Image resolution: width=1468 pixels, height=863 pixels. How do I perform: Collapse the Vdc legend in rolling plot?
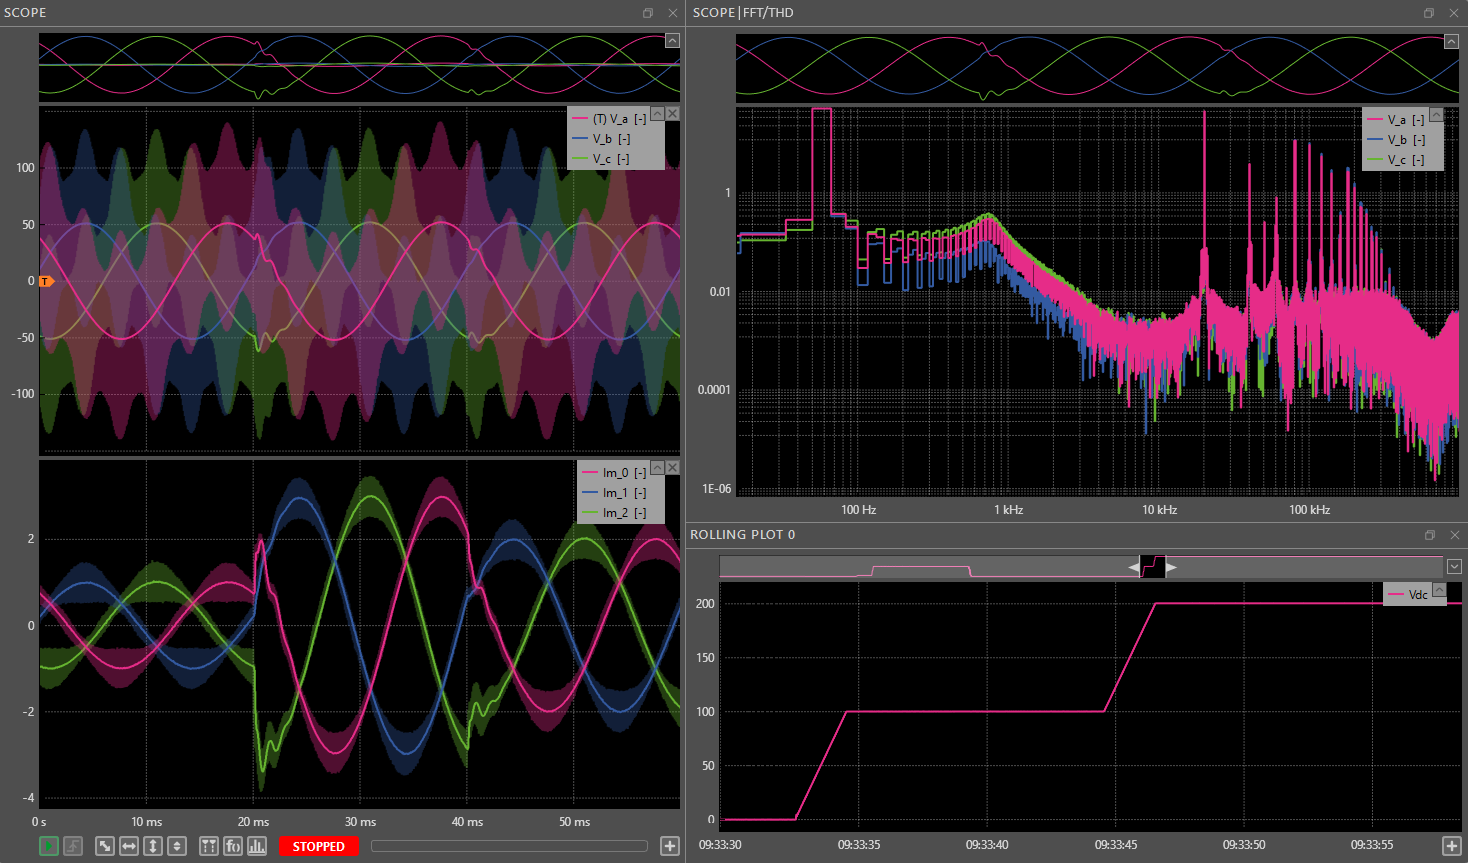tap(1439, 590)
